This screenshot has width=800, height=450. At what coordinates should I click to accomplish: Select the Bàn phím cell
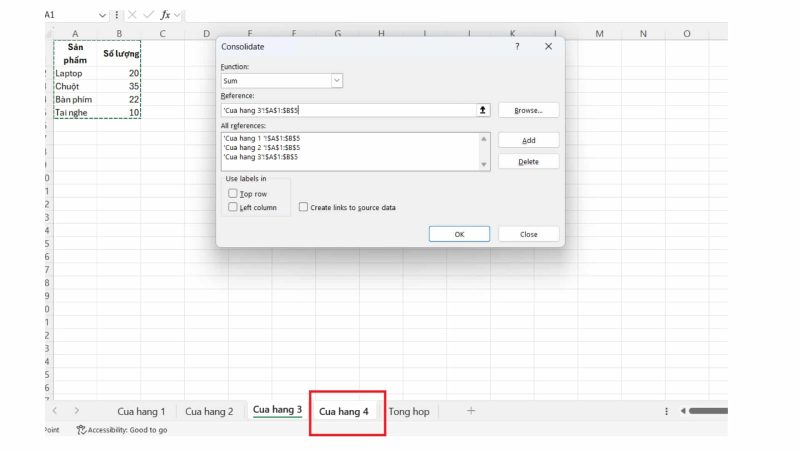[x=75, y=99]
